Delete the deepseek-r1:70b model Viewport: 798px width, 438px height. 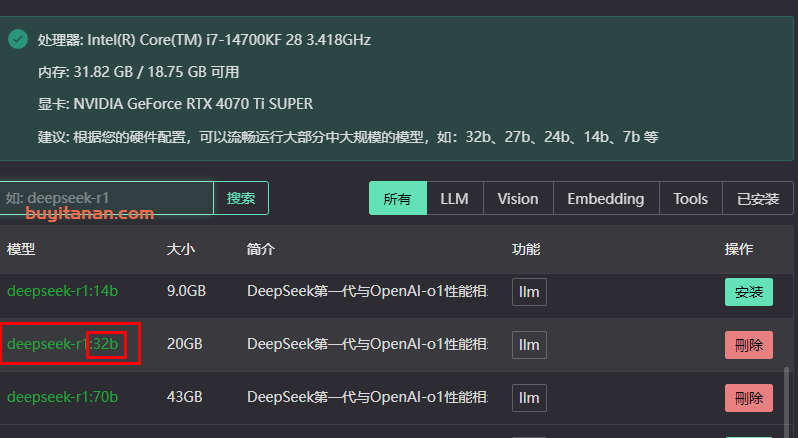click(x=749, y=398)
